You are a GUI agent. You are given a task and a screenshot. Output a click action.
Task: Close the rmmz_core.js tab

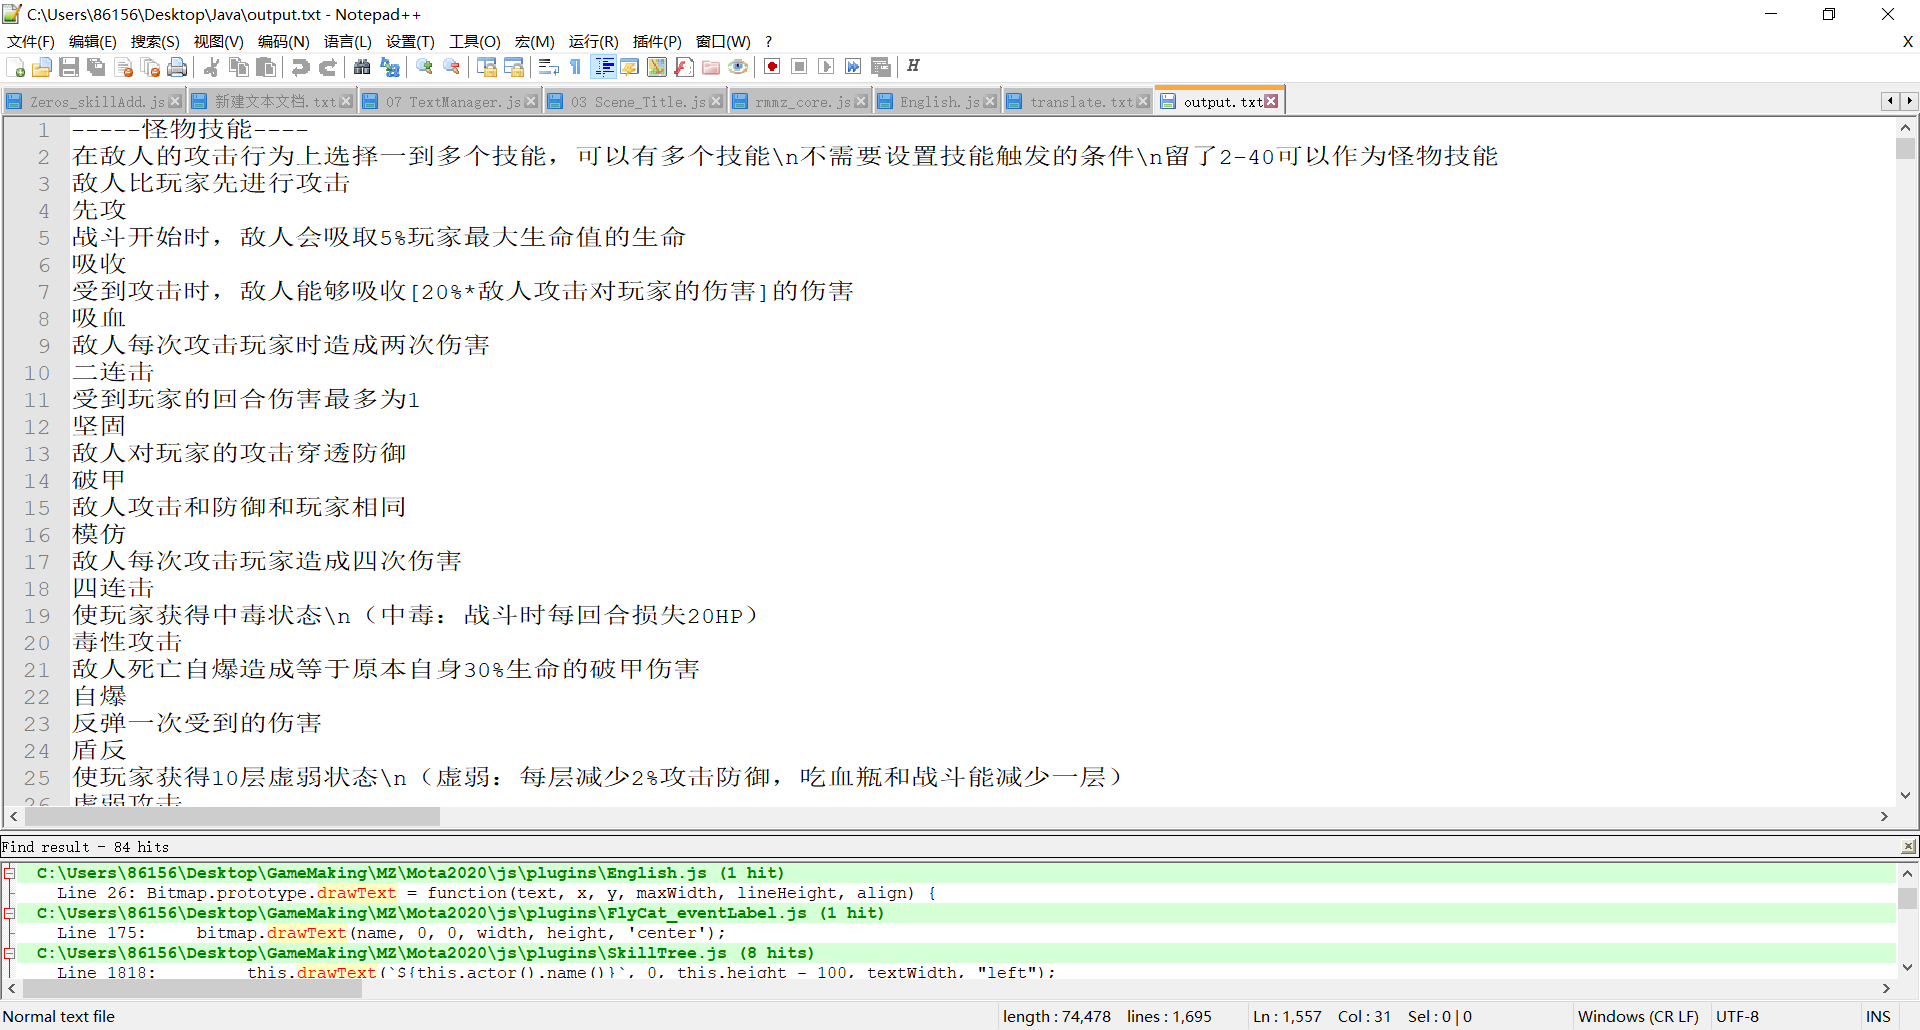[x=861, y=101]
